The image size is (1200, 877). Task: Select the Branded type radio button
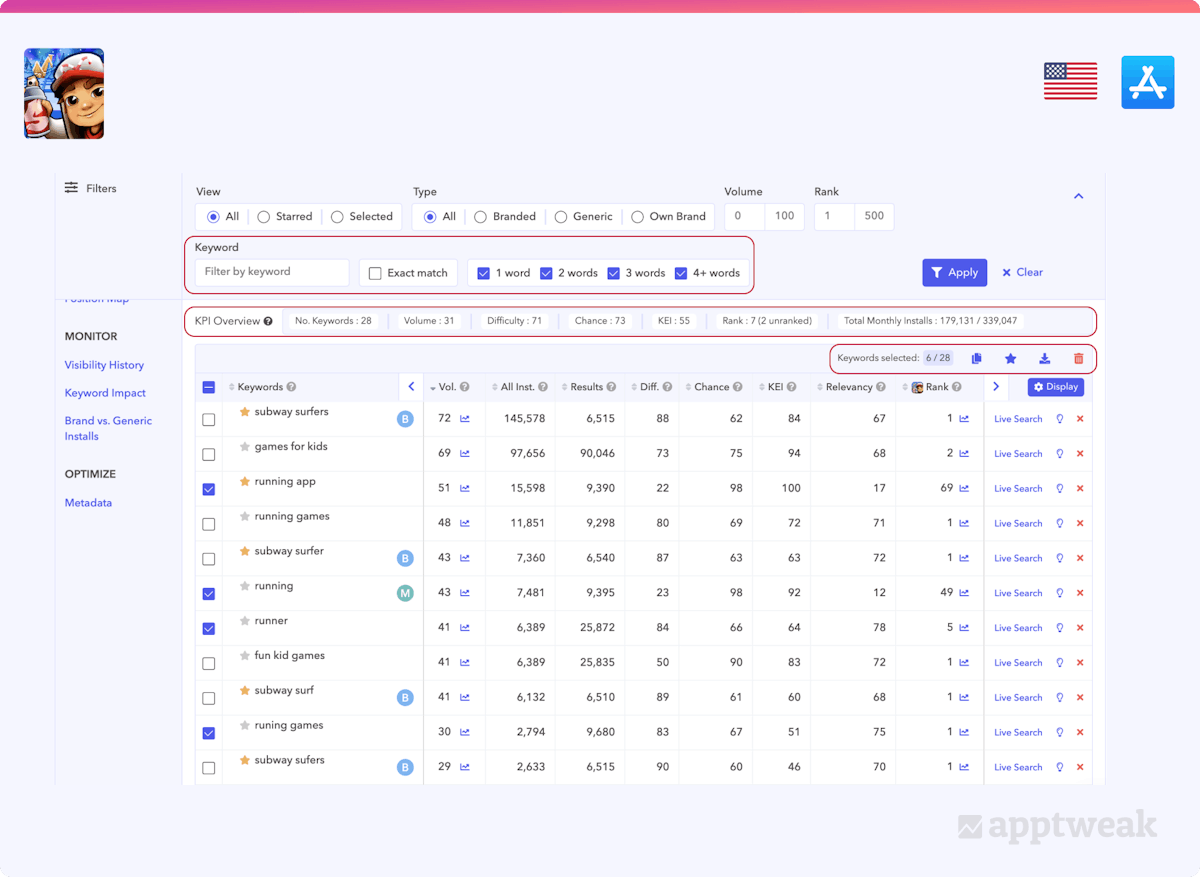pyautogui.click(x=481, y=217)
